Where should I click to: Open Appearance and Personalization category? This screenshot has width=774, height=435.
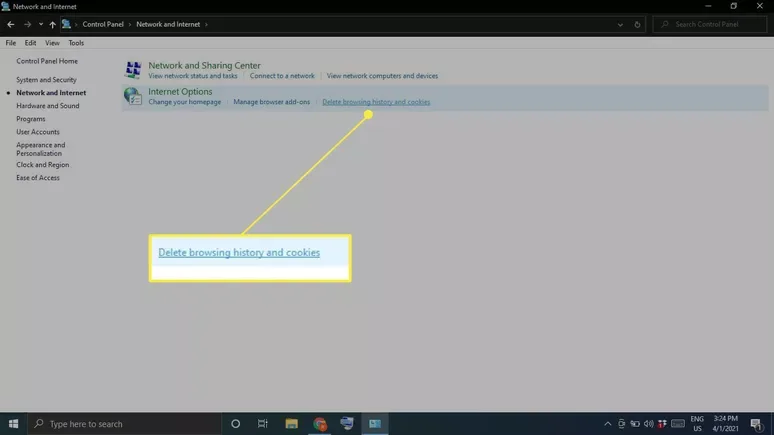coord(40,149)
